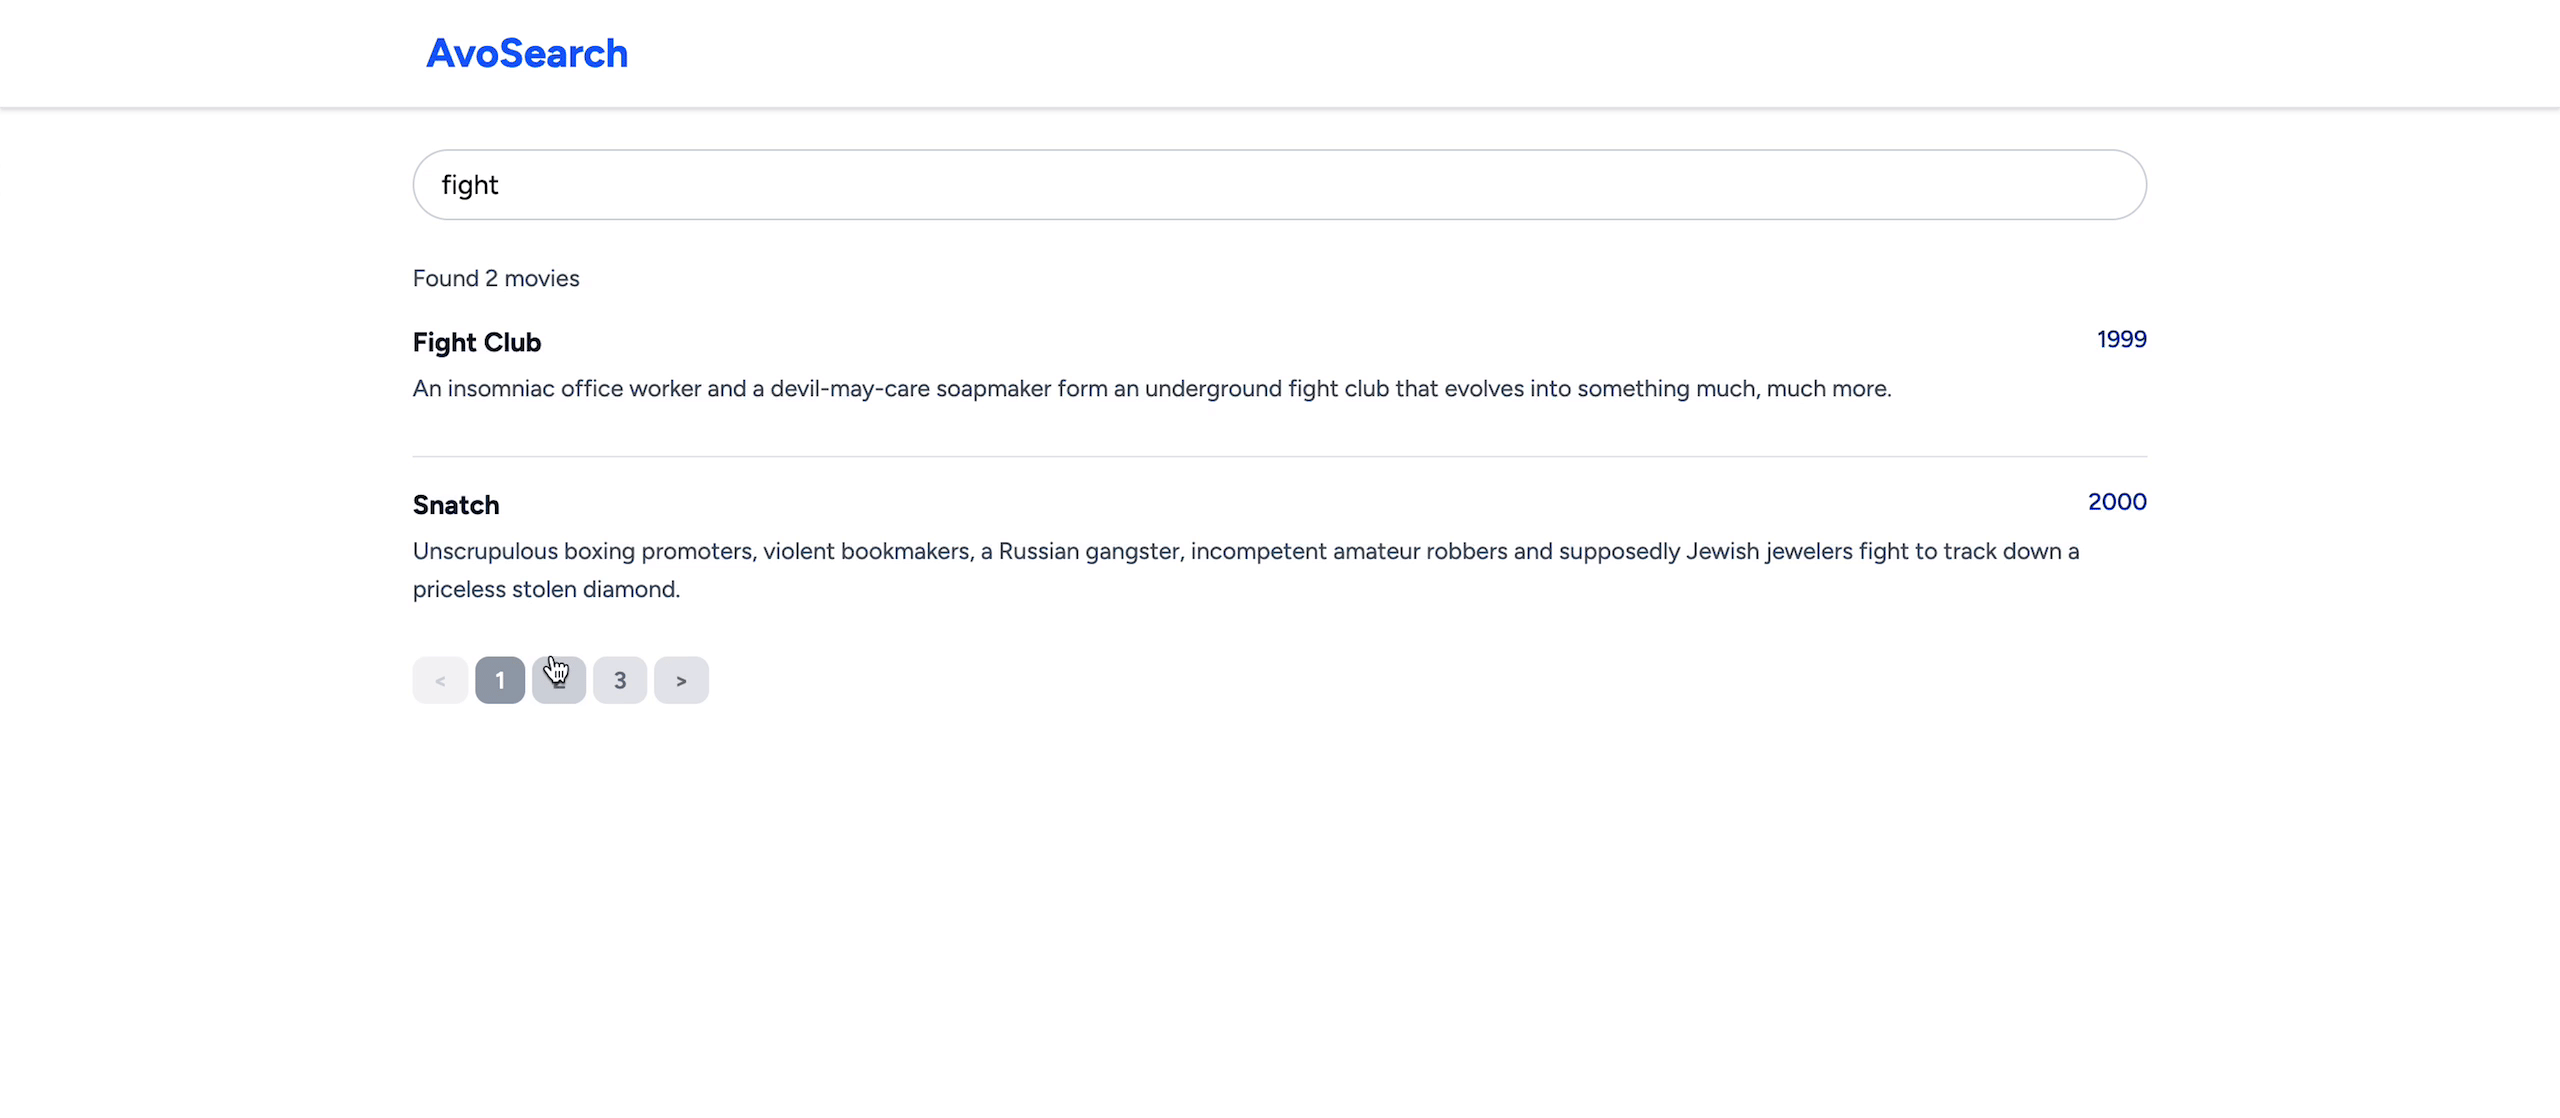Image resolution: width=2560 pixels, height=1118 pixels.
Task: Open page 2 of results
Action: (x=559, y=681)
